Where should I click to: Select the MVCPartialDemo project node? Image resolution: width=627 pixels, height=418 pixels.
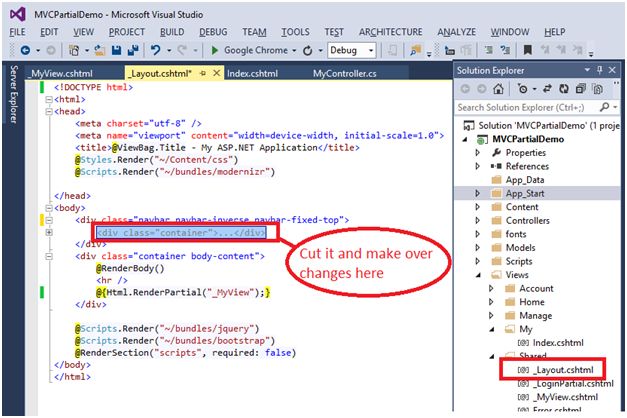pos(528,139)
